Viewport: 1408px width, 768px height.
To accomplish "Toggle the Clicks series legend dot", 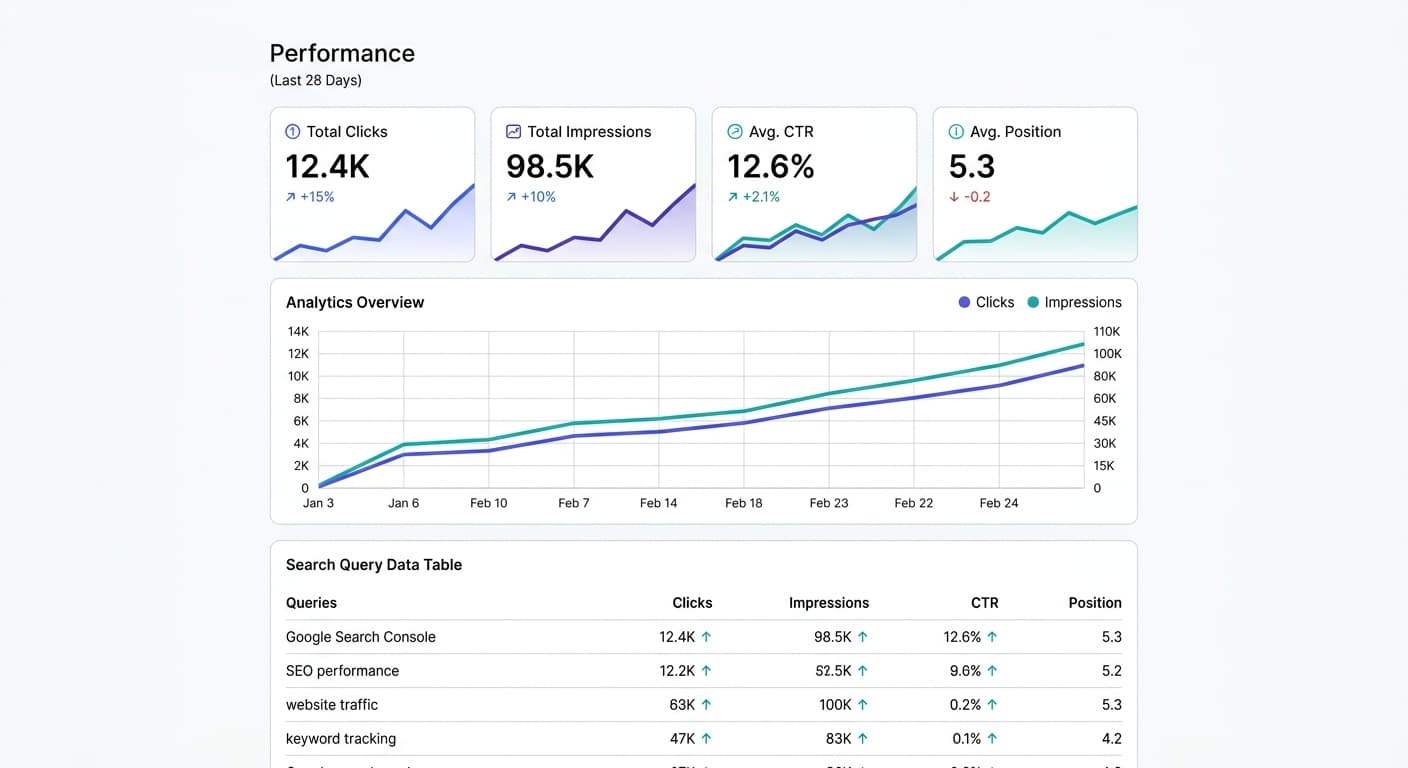I will pyautogui.click(x=964, y=302).
